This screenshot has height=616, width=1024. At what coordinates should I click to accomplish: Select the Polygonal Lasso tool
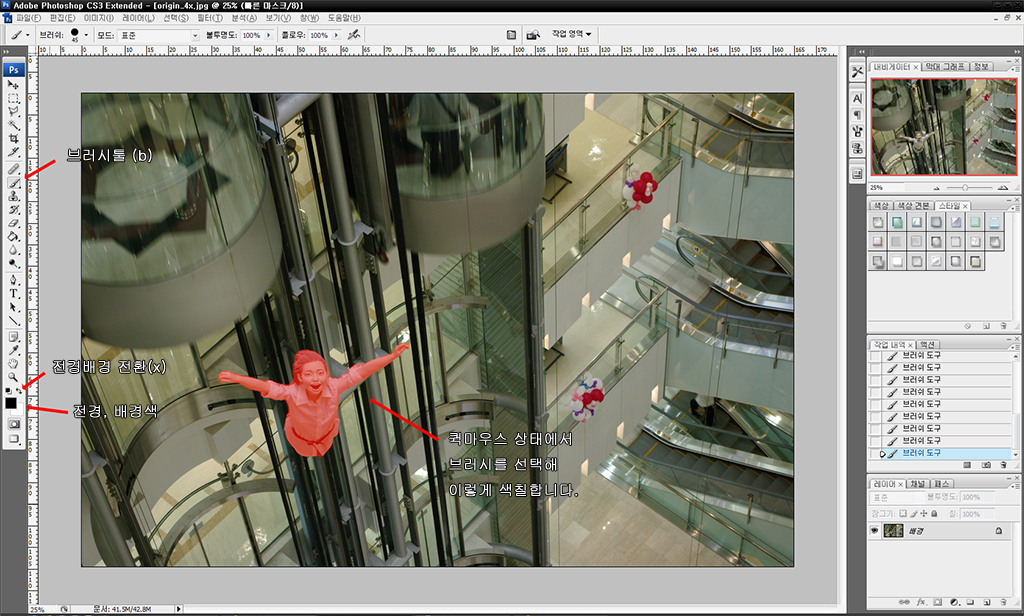pos(13,112)
